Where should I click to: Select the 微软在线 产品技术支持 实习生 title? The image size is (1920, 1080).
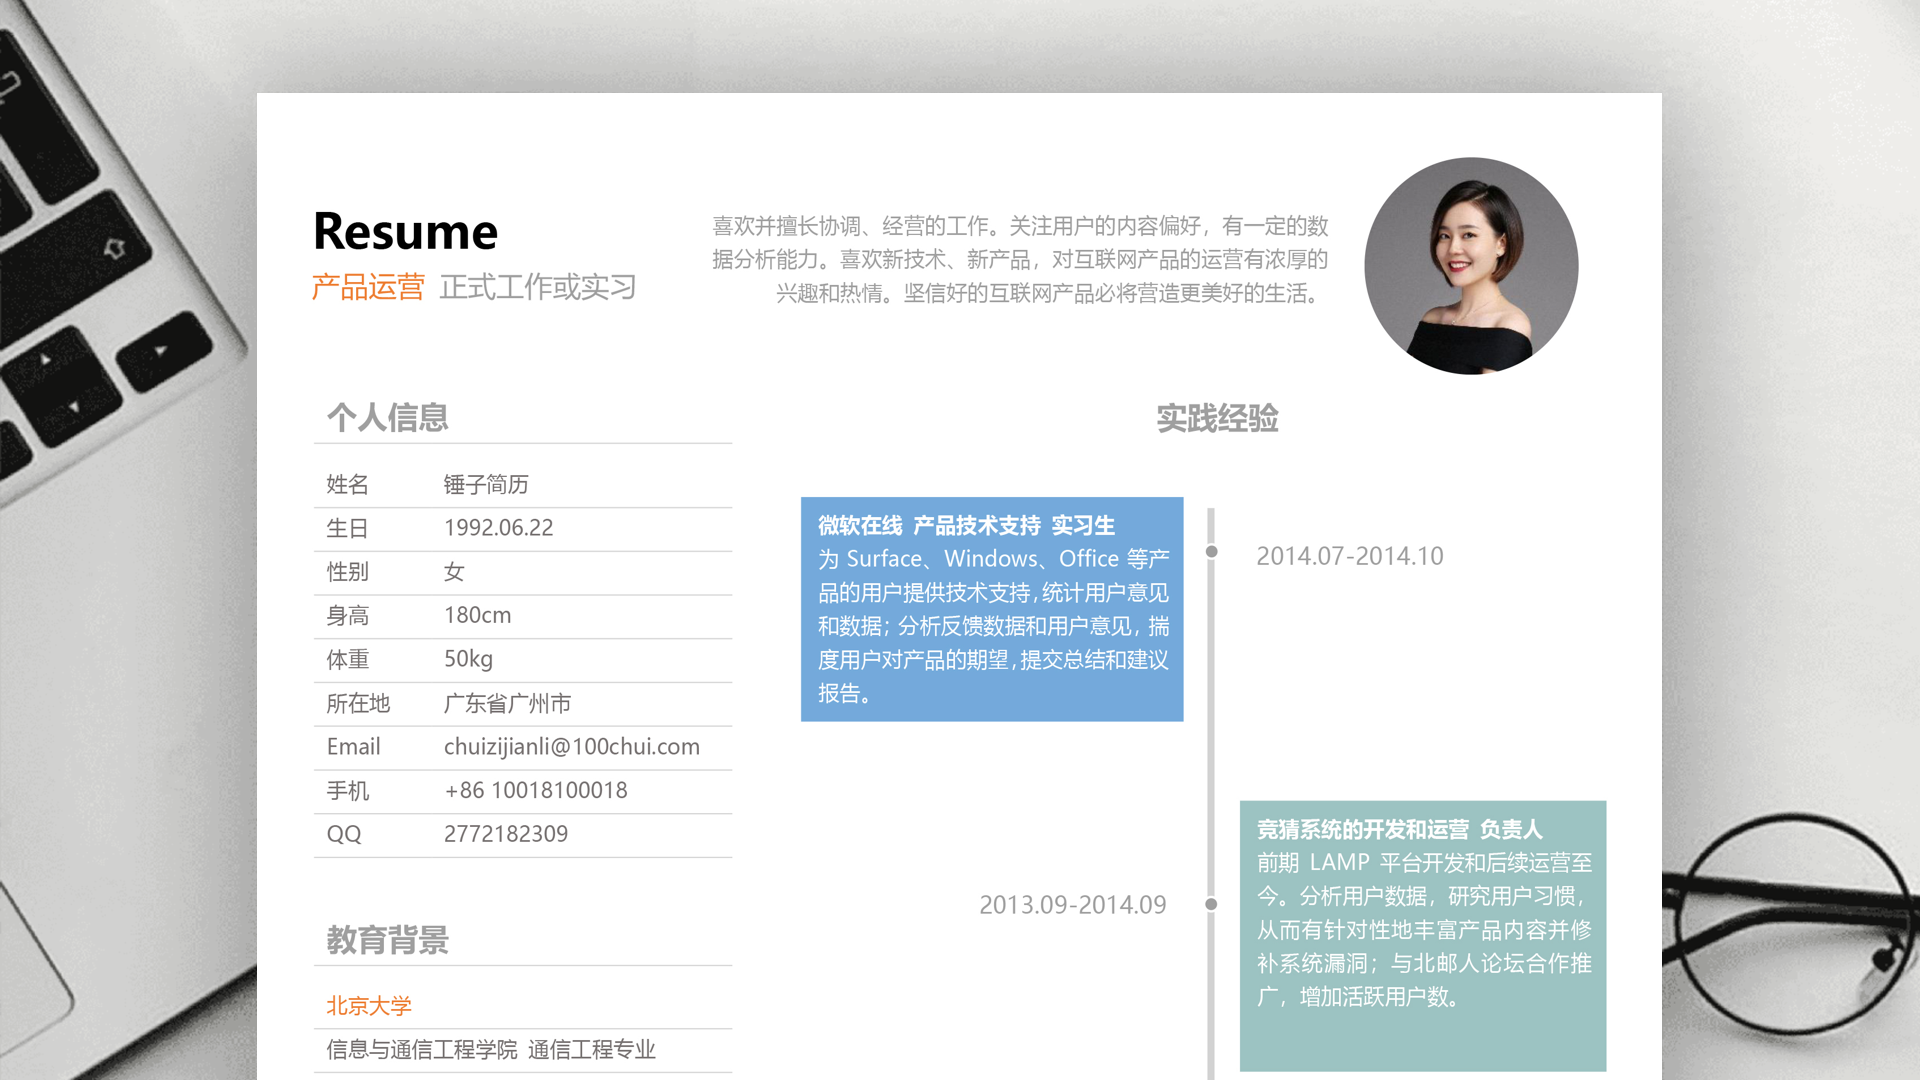[966, 526]
